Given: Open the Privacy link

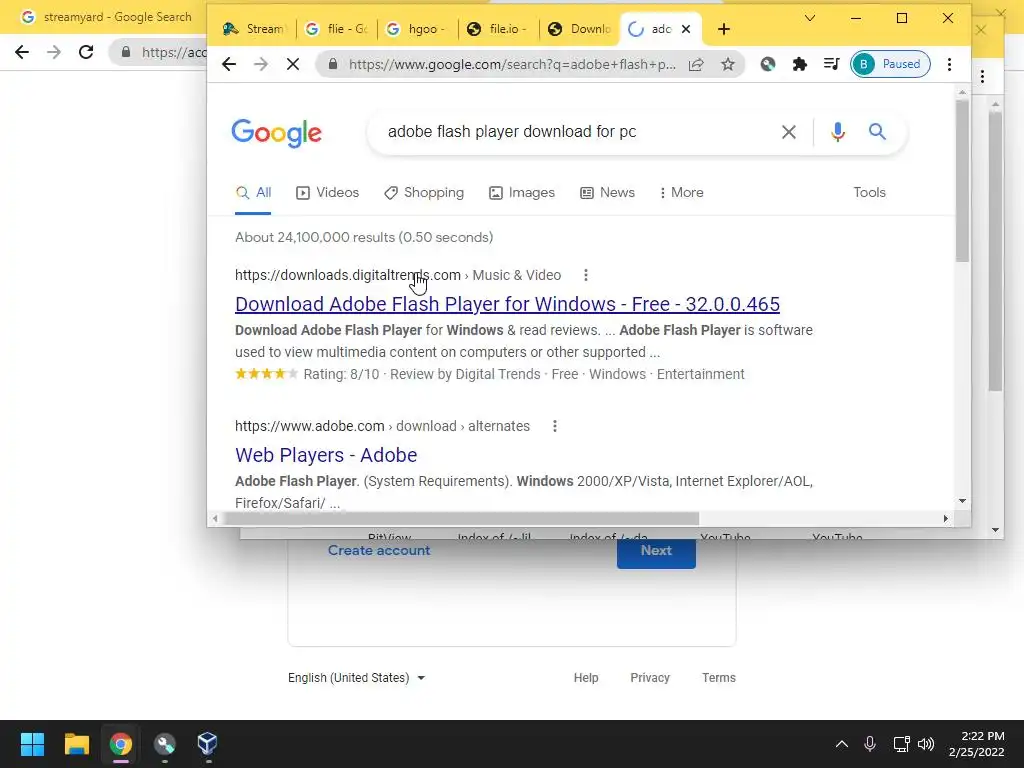Looking at the screenshot, I should point(650,678).
